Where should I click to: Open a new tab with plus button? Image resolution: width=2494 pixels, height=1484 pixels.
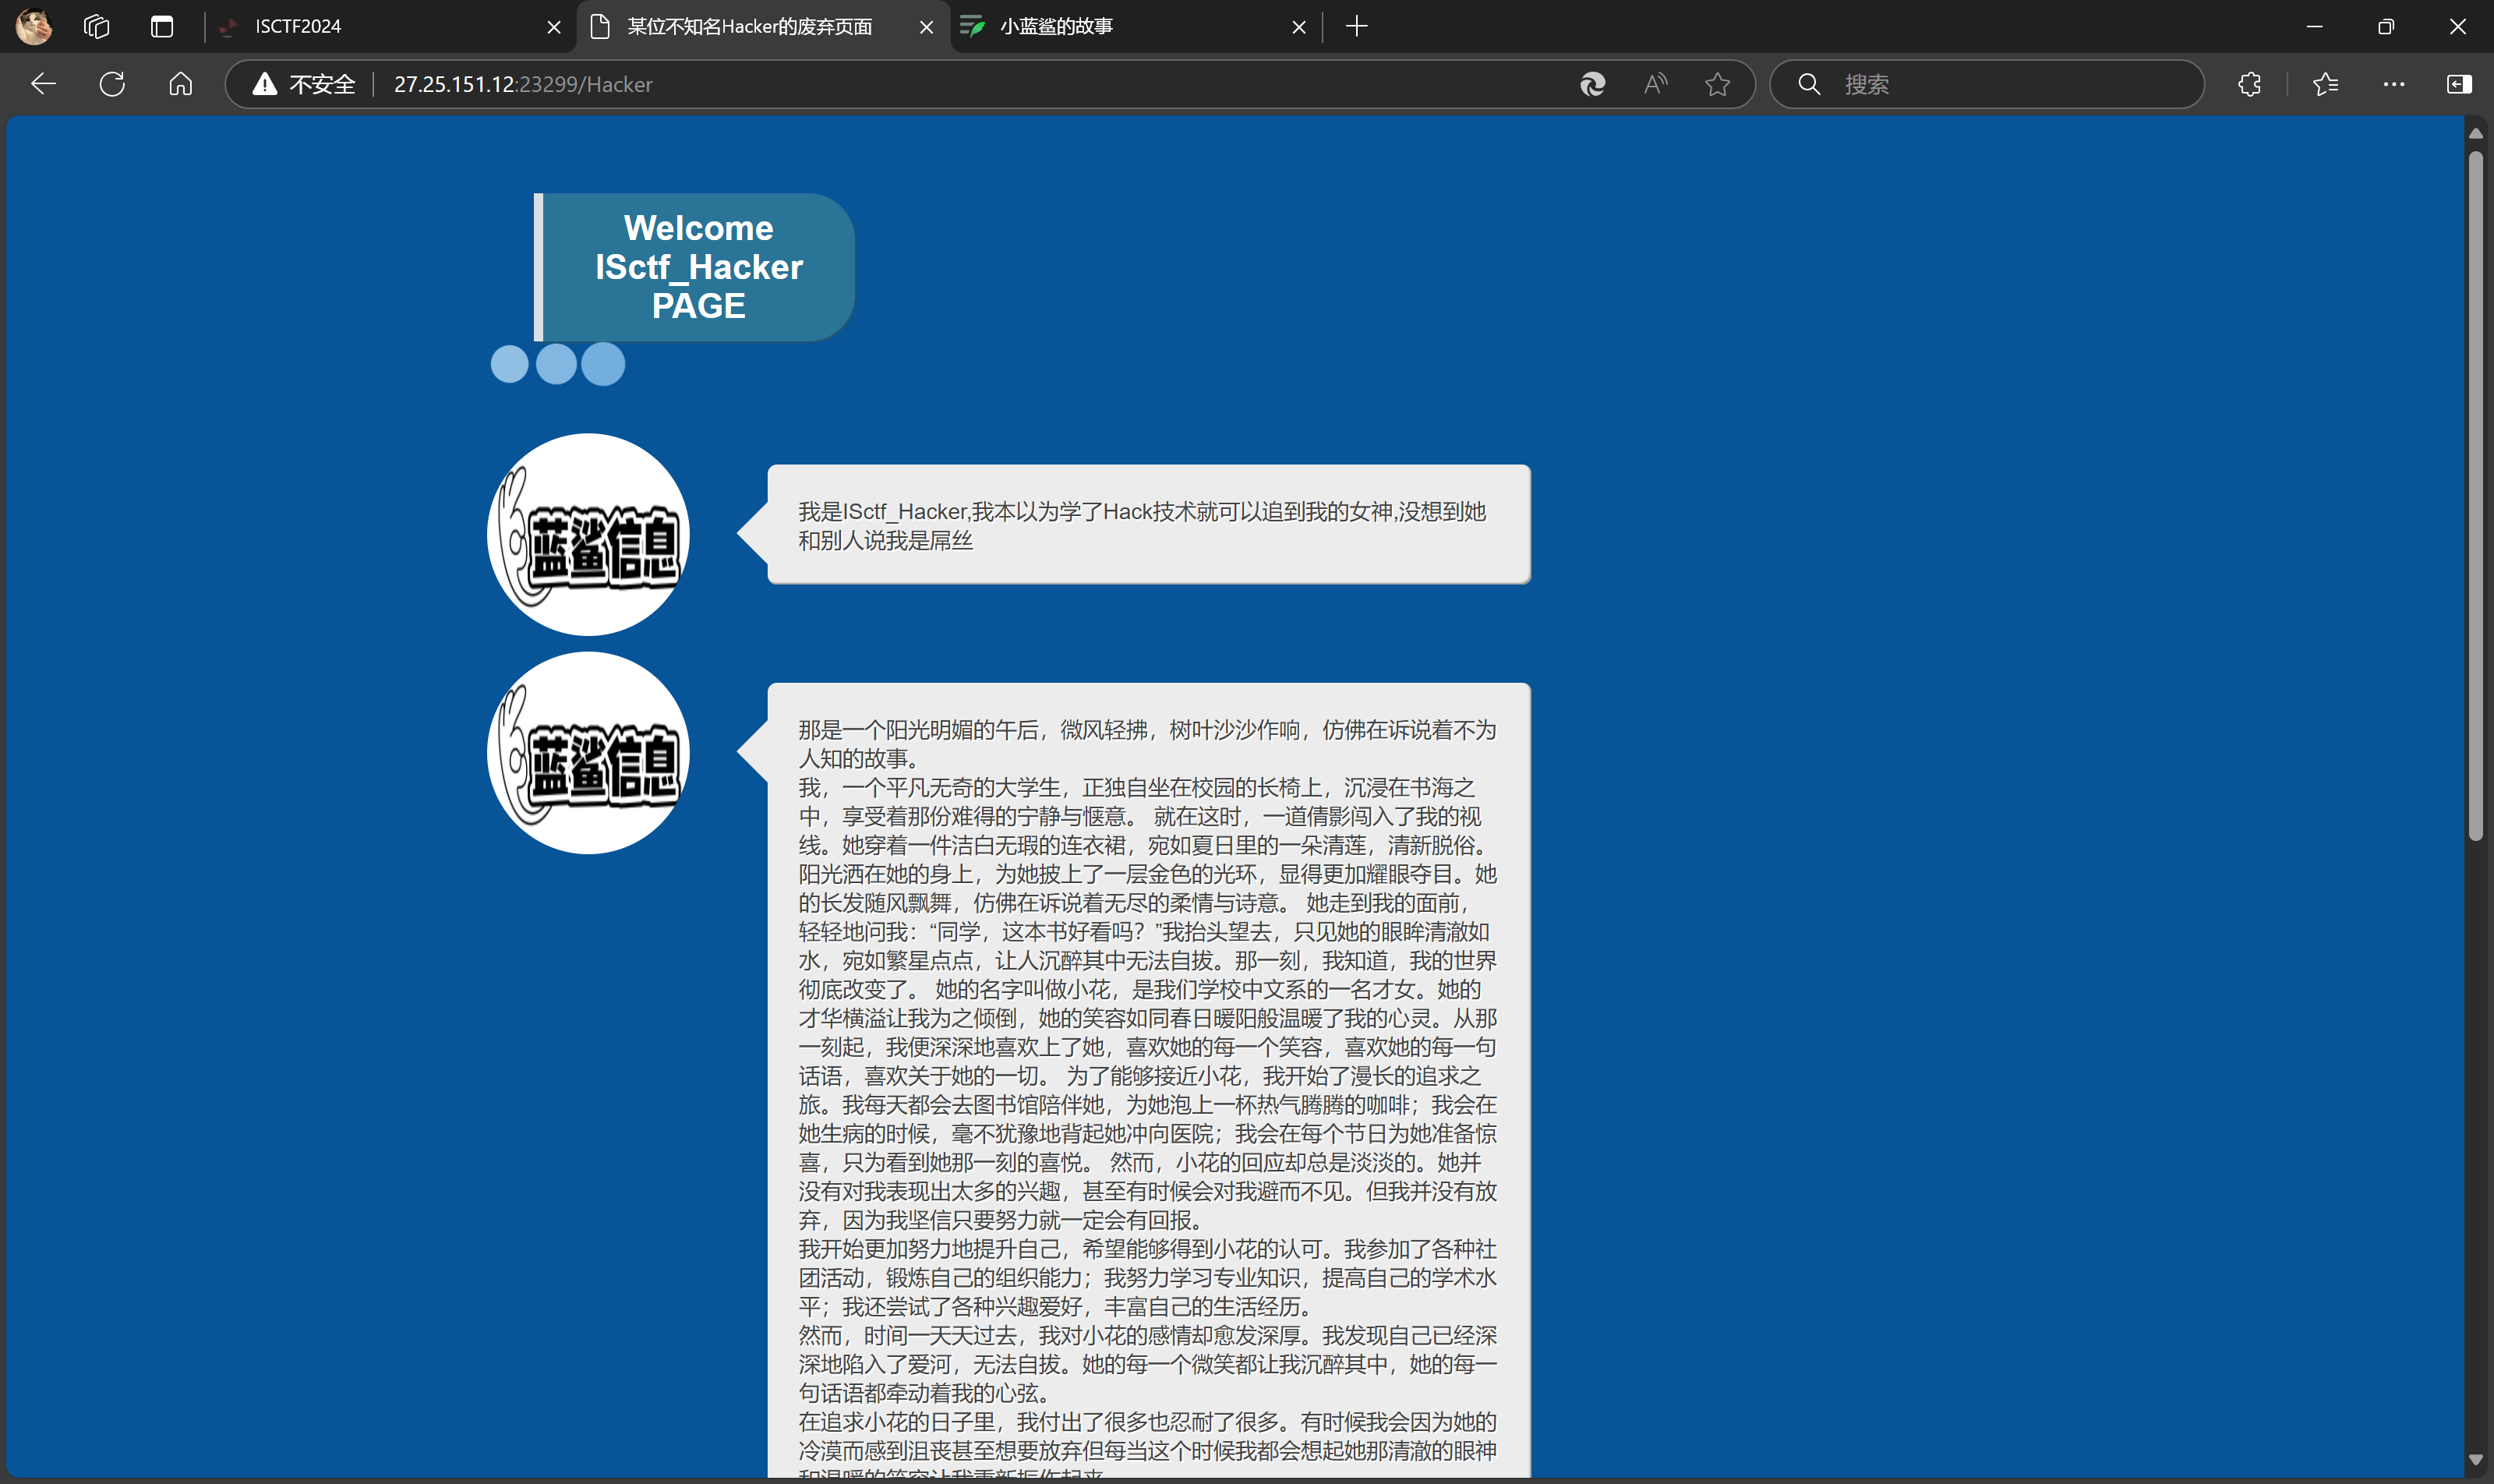click(x=1356, y=26)
